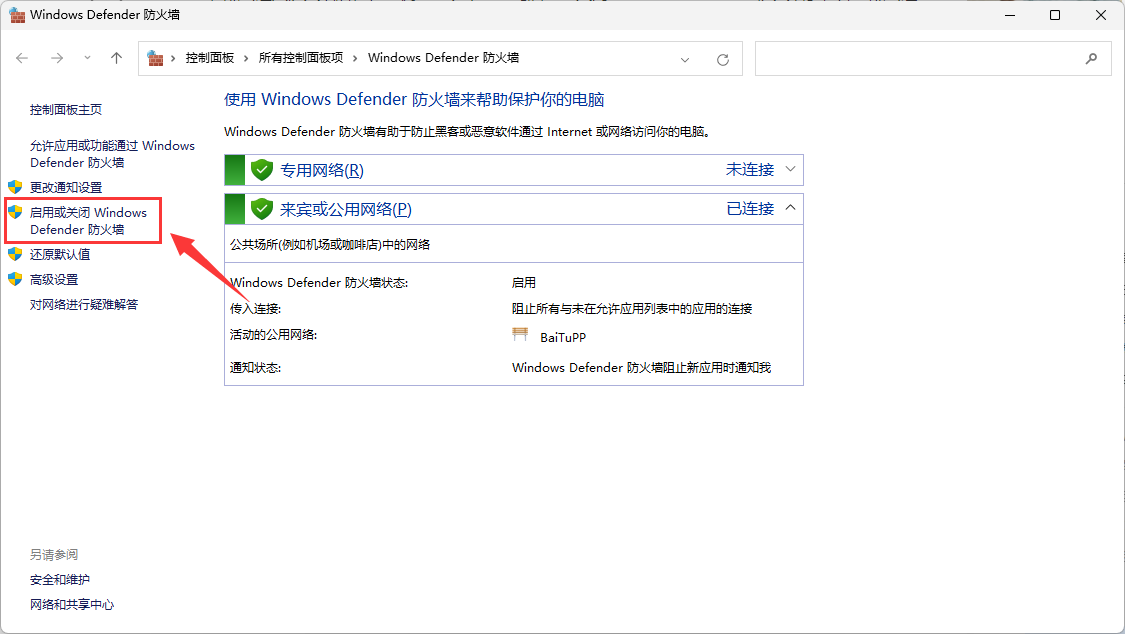Collapse 来宾或公用网络 section with chevron
Image resolution: width=1125 pixels, height=634 pixels.
point(790,208)
